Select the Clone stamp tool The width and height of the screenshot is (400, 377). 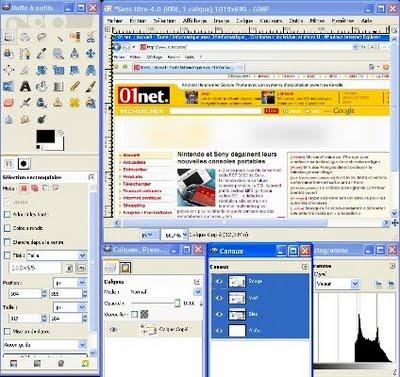click(58, 103)
